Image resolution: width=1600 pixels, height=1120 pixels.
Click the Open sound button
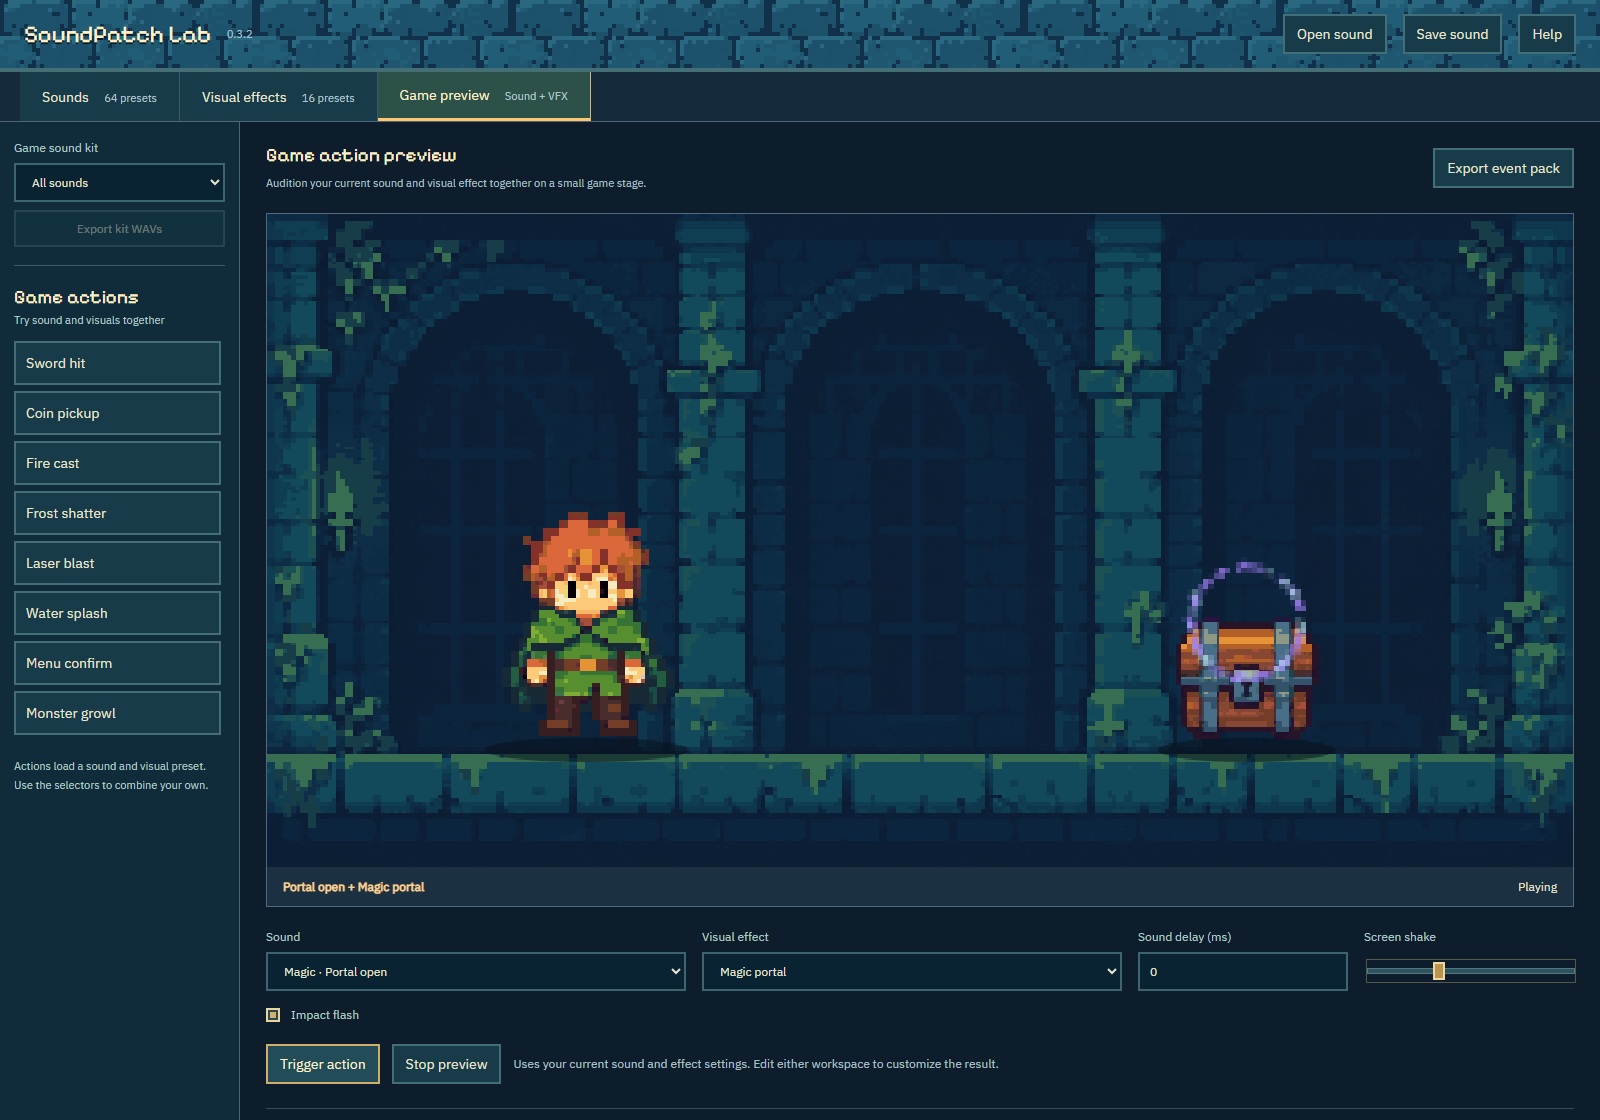(x=1334, y=34)
